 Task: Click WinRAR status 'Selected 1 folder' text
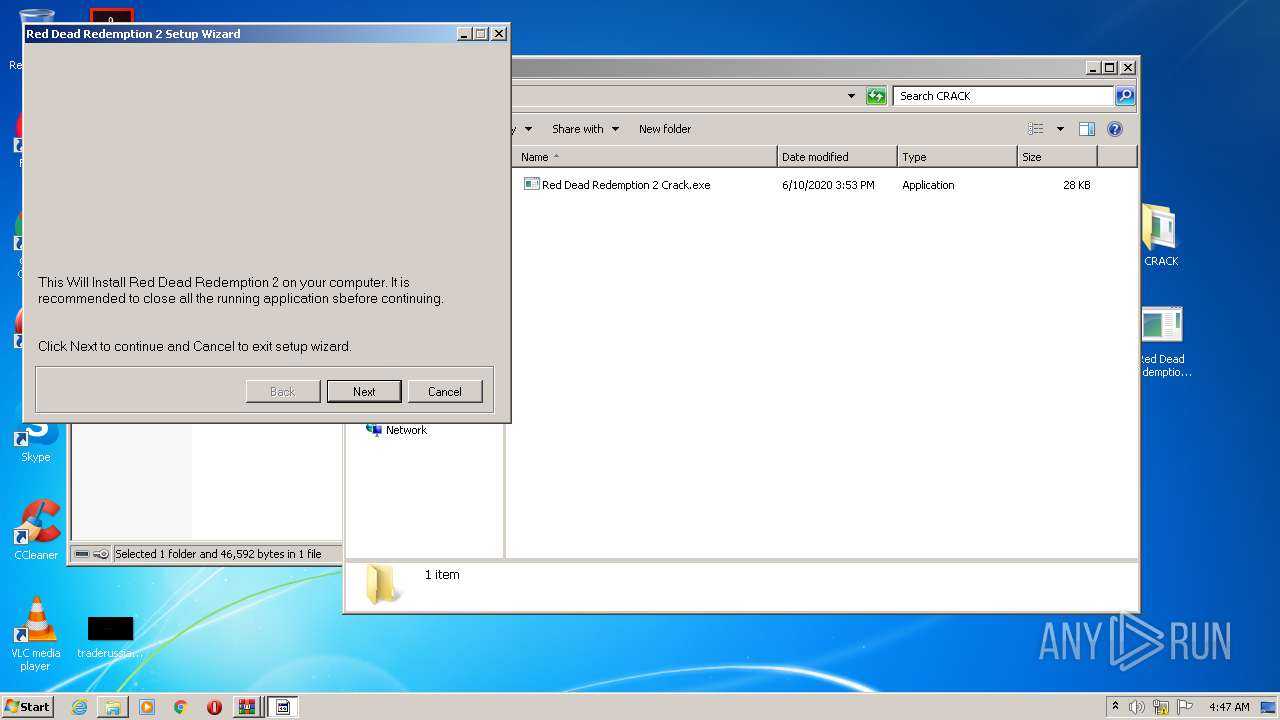[x=218, y=554]
